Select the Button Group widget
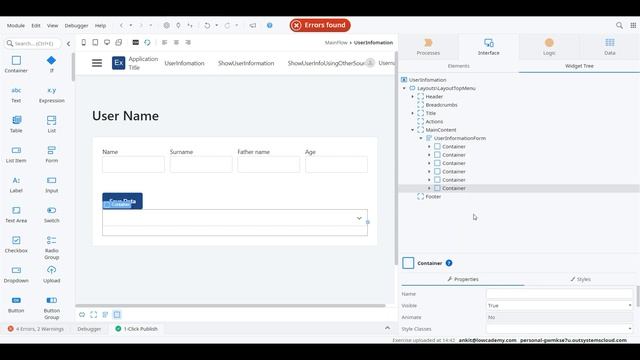The width and height of the screenshot is (640, 360). pyautogui.click(x=51, y=308)
